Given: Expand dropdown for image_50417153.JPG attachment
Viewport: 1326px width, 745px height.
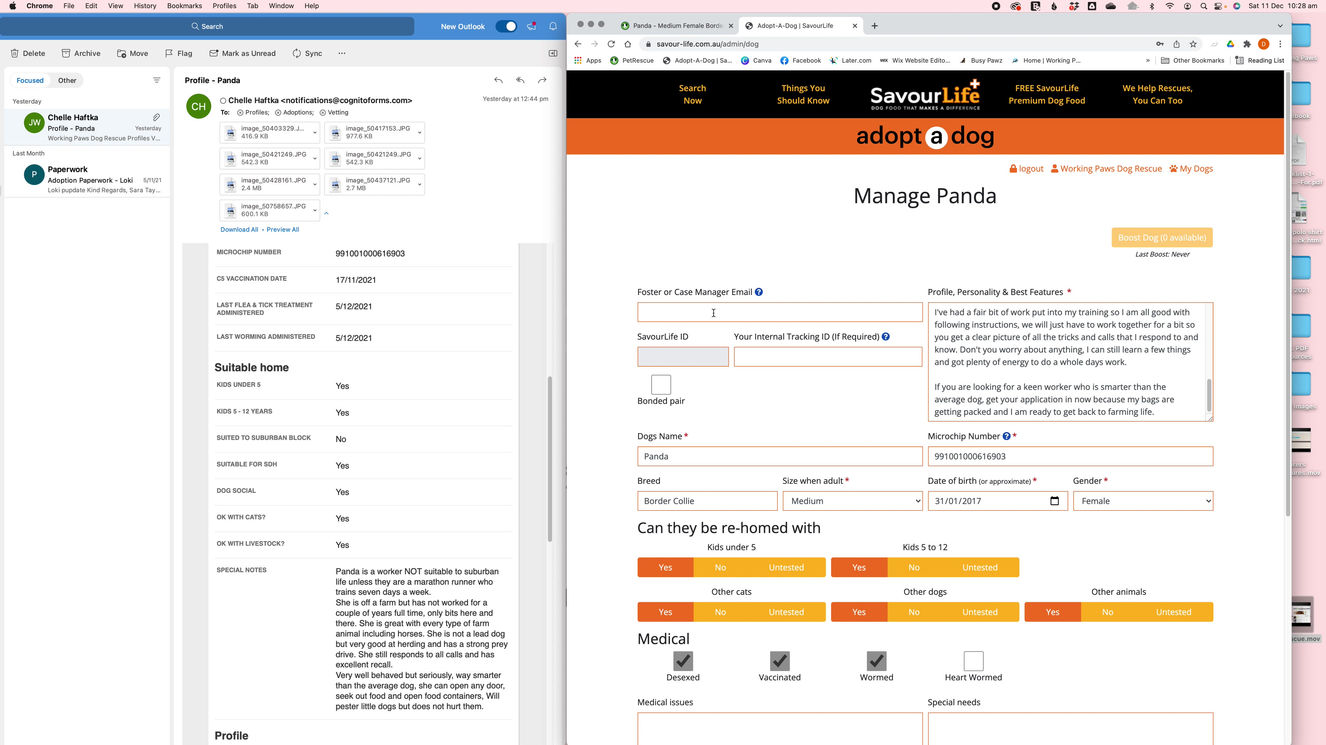Looking at the screenshot, I should (x=419, y=132).
